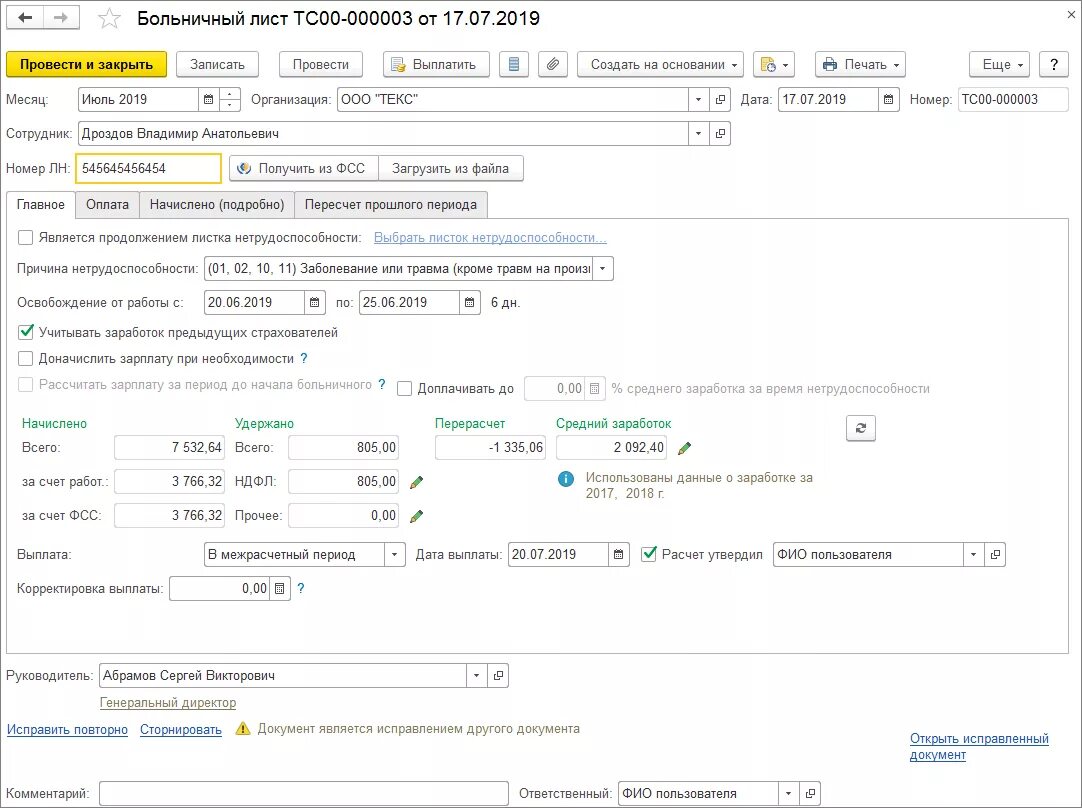Show help for Корректировка выплаты

coord(300,588)
